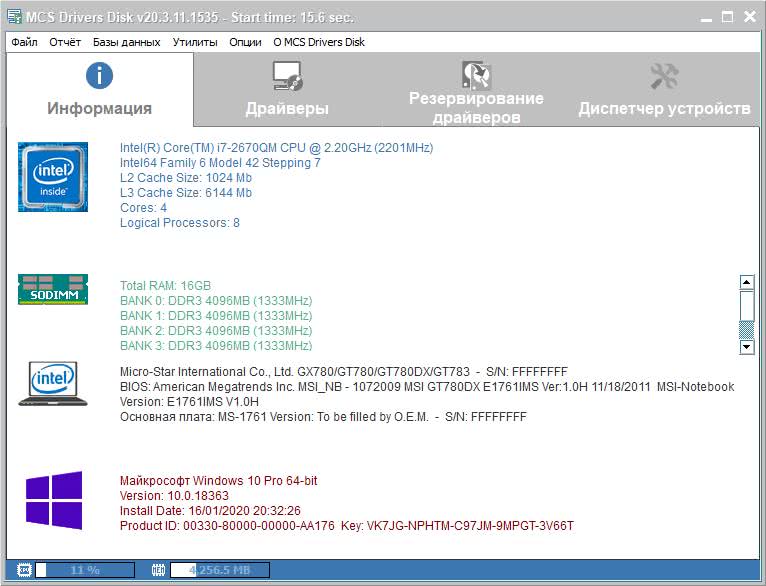Click the BANK 1: DDR3 4096MB row
Viewport: 766px width, 586px height.
pos(216,315)
